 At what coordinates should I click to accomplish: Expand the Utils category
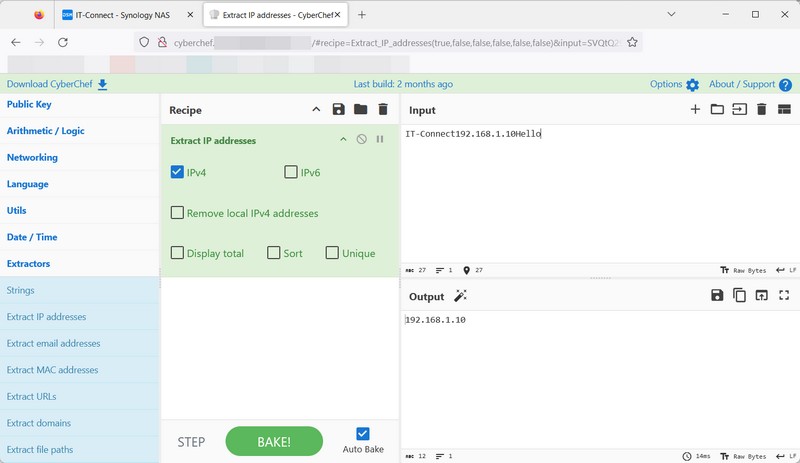pos(80,210)
